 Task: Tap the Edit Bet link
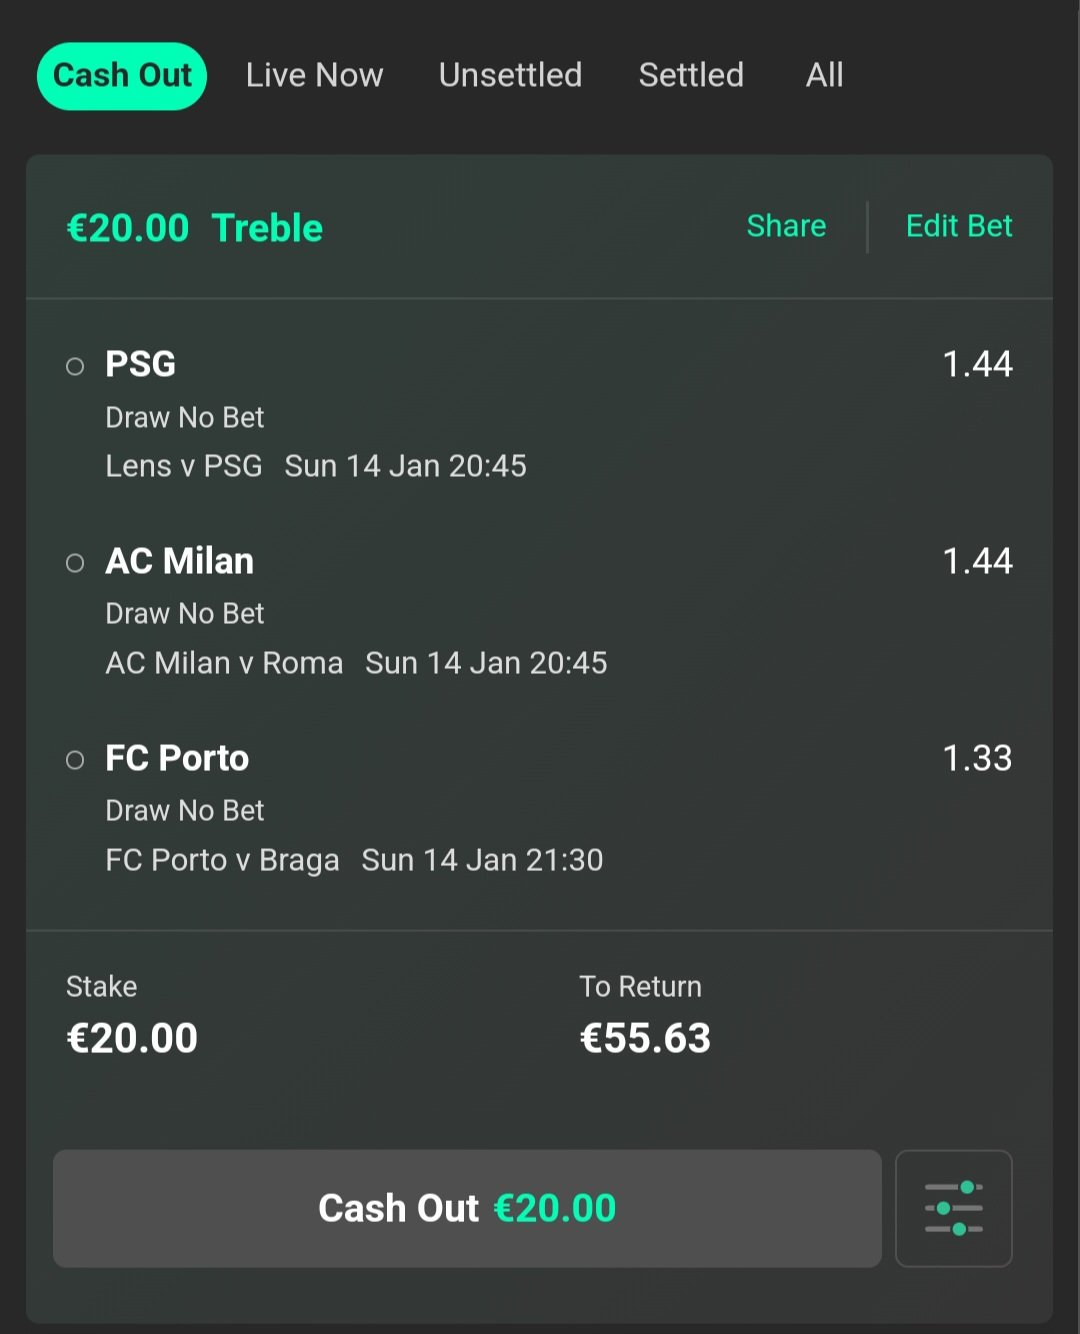(958, 226)
